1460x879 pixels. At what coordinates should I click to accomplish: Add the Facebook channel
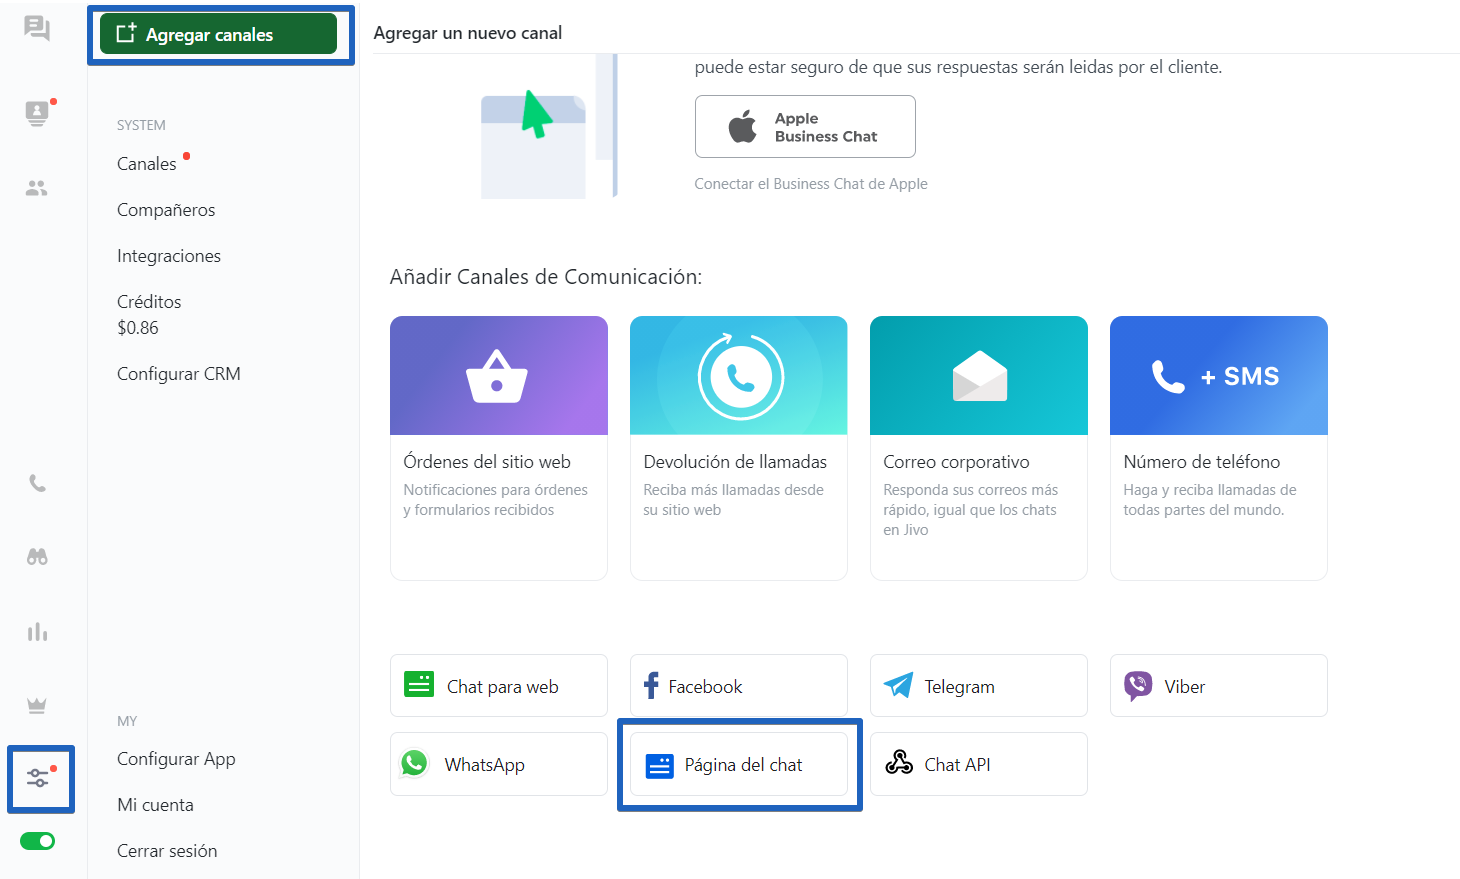(739, 686)
